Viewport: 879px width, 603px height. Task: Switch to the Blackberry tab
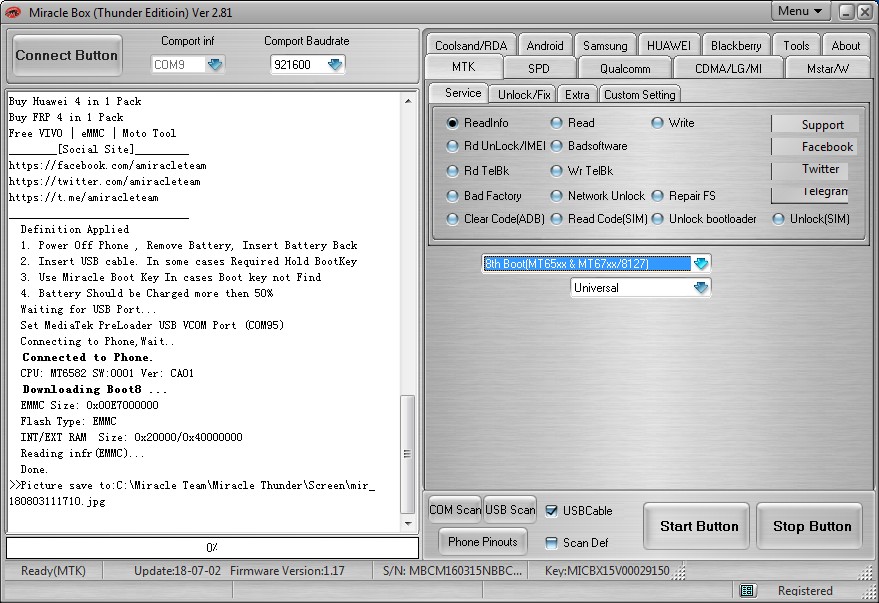coord(736,45)
